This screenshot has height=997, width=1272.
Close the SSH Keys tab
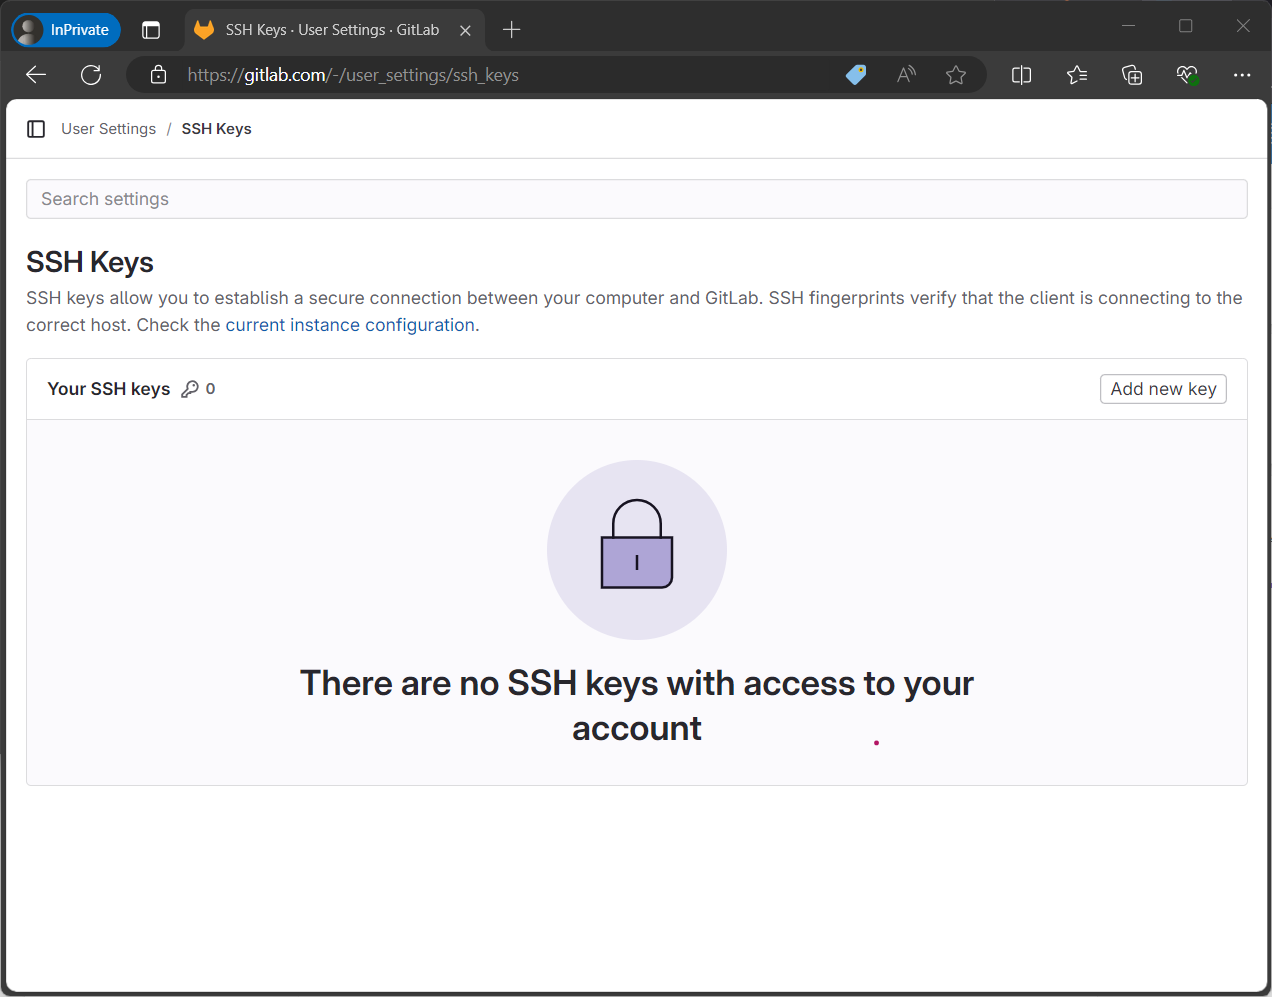click(465, 31)
